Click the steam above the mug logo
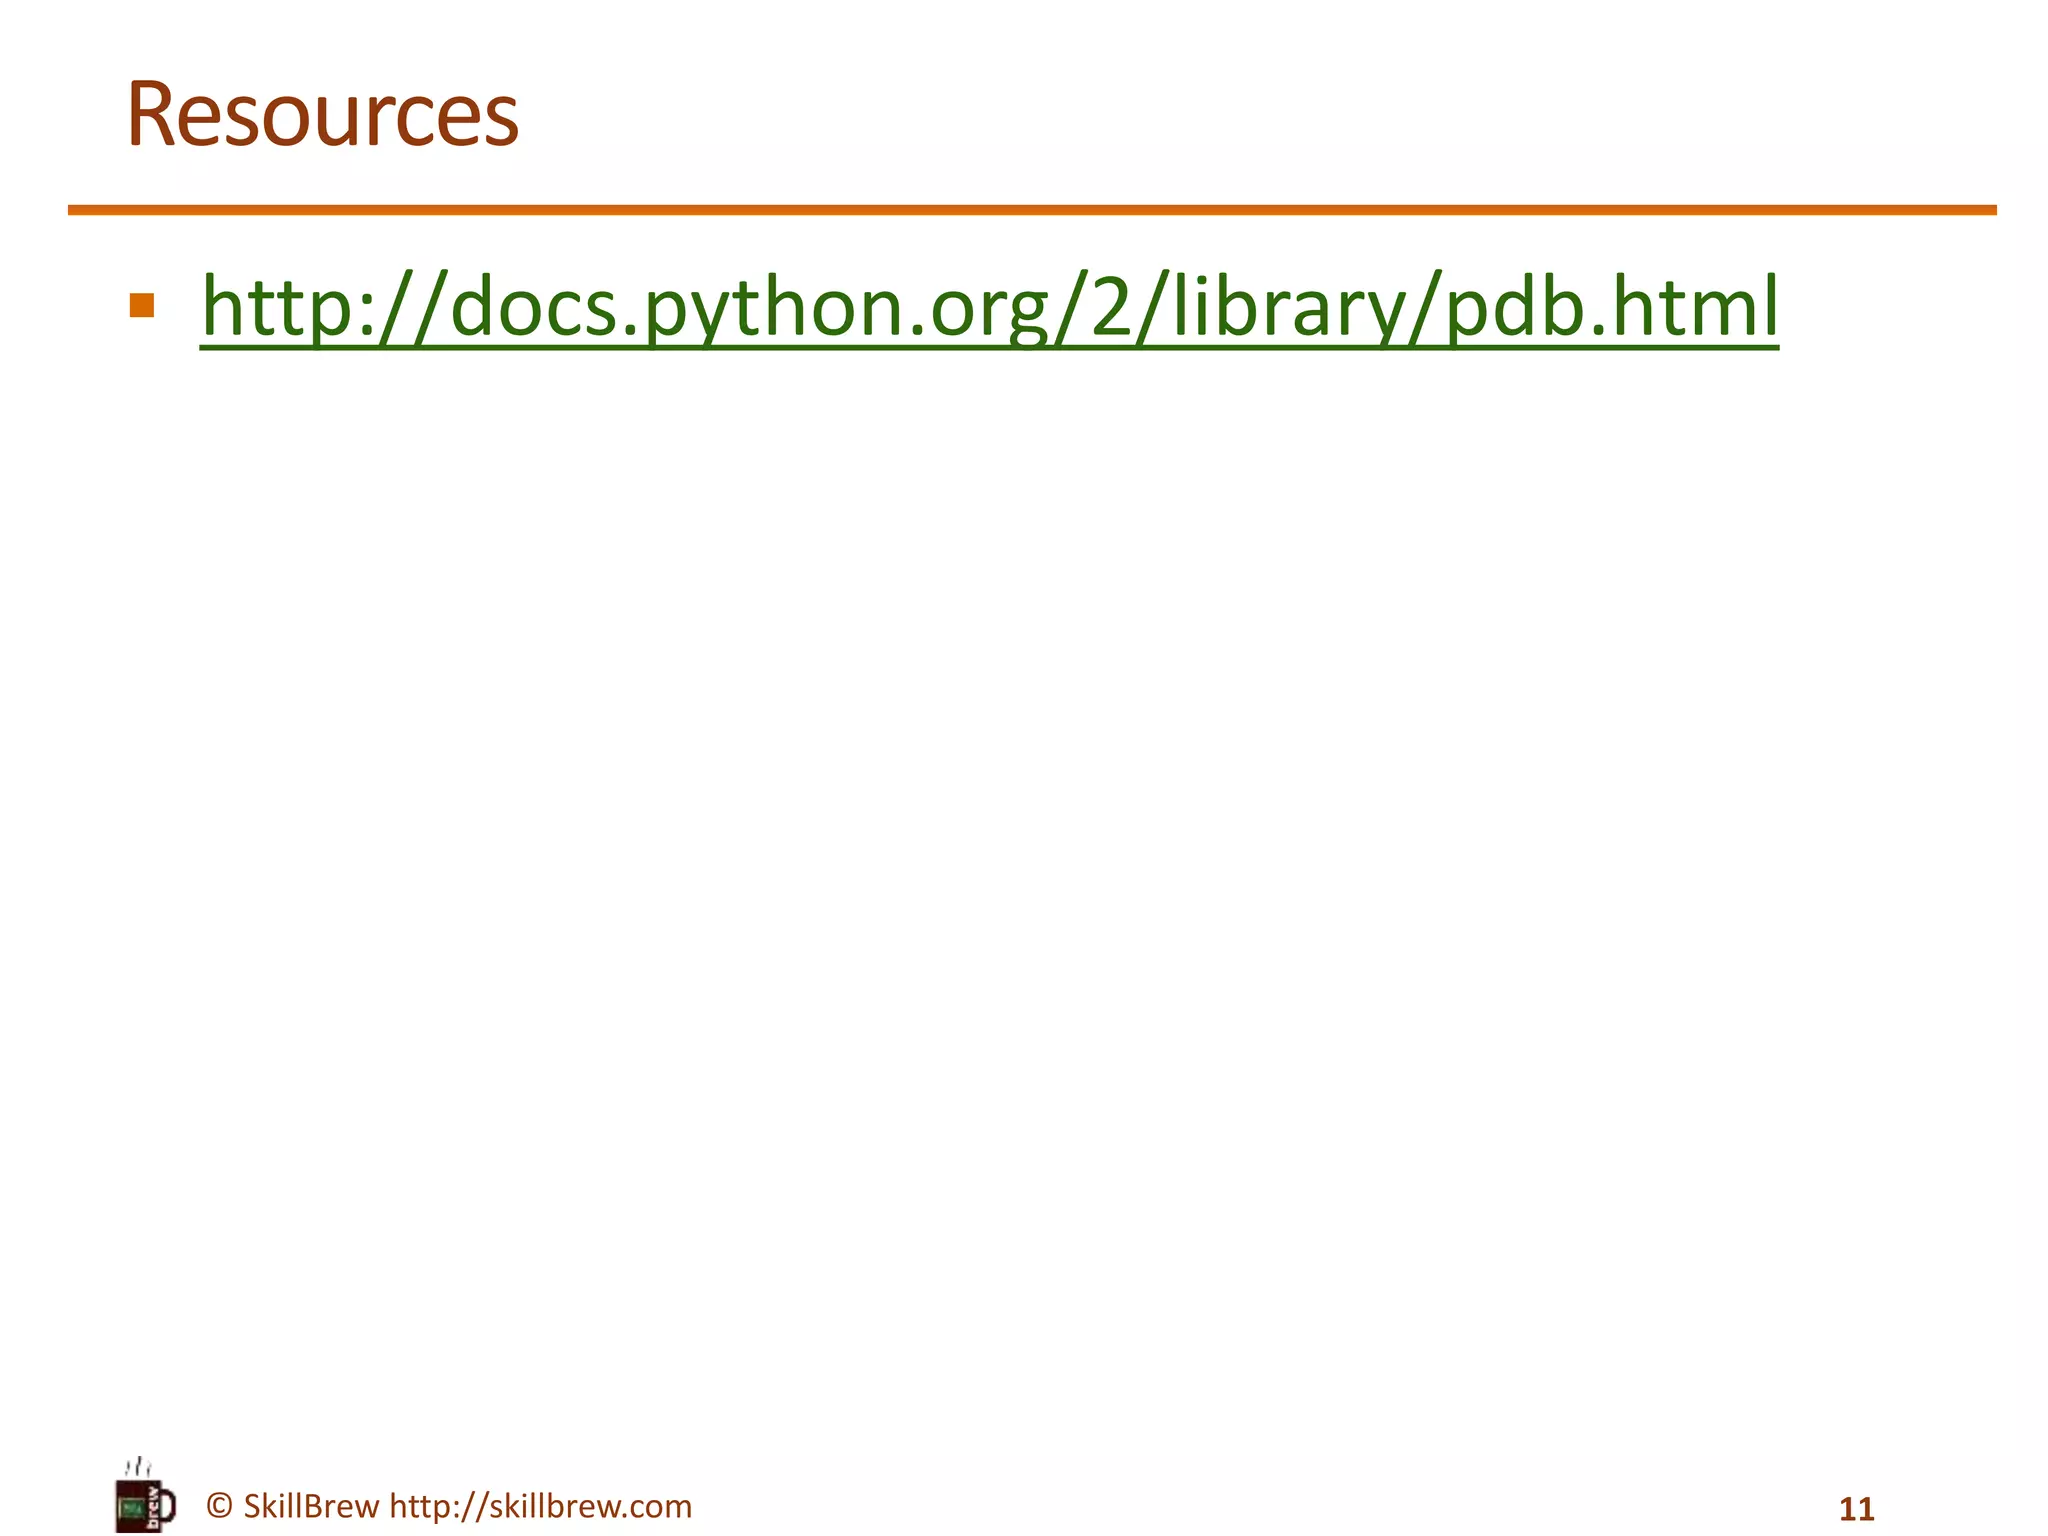 click(137, 1468)
